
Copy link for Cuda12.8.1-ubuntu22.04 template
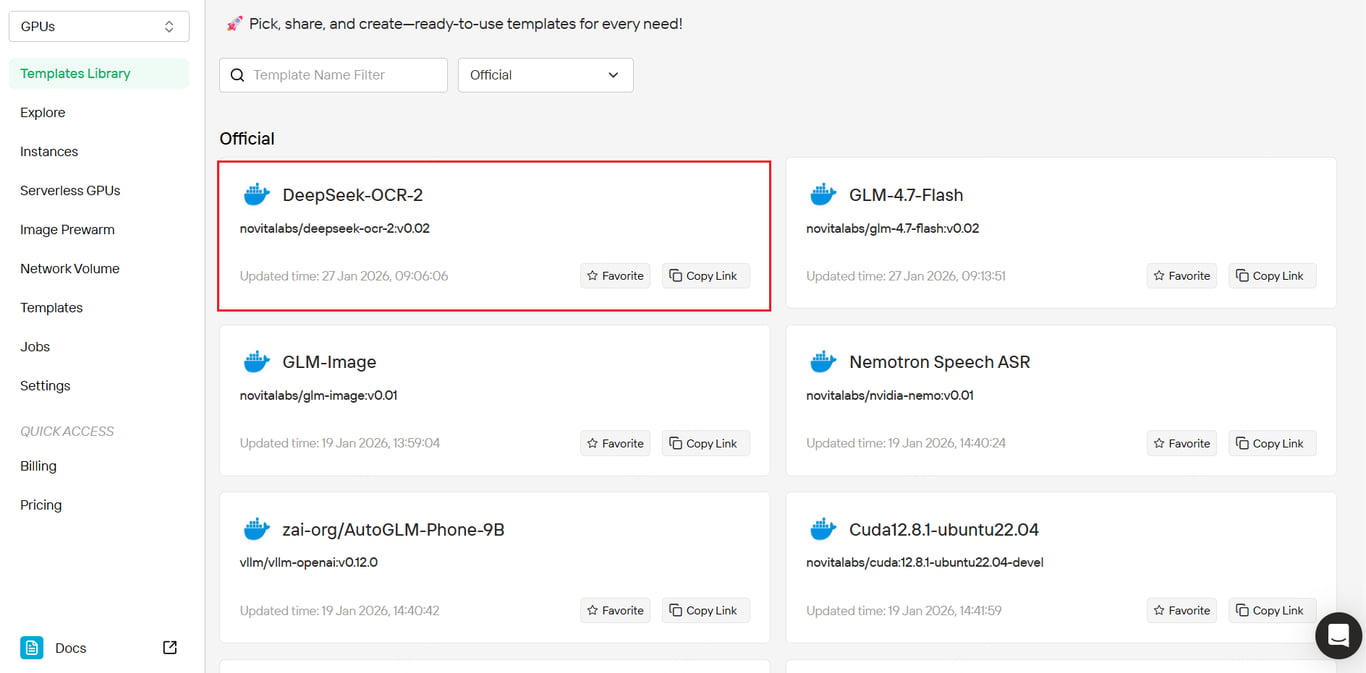[1272, 610]
